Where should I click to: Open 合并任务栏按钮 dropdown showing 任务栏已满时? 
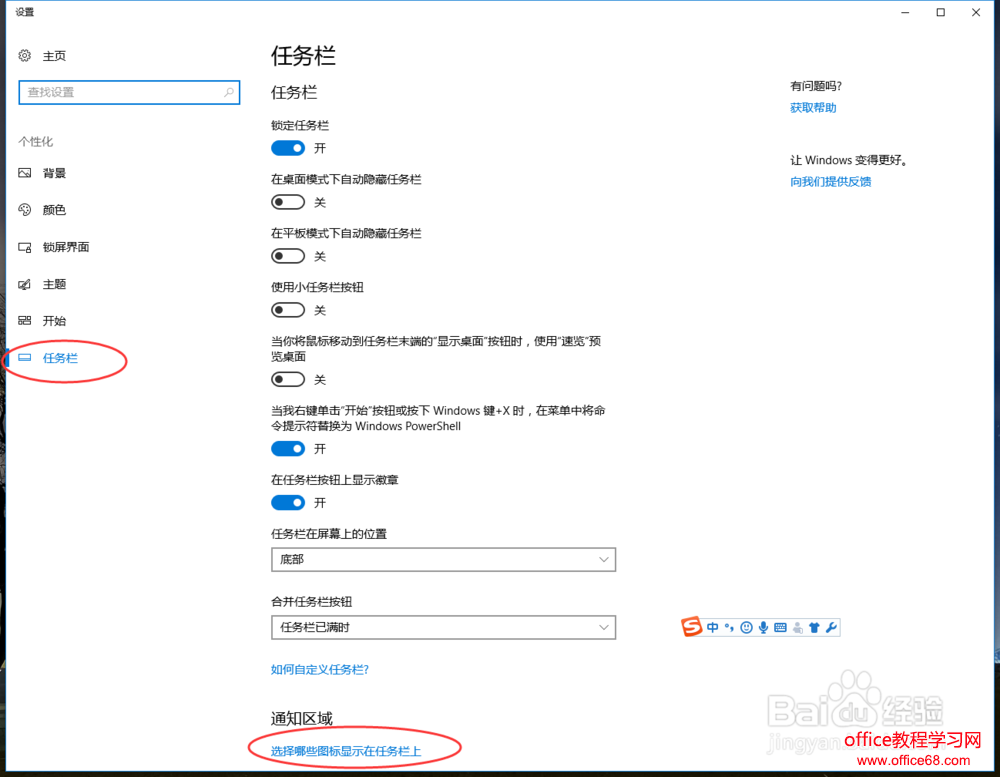pos(443,627)
